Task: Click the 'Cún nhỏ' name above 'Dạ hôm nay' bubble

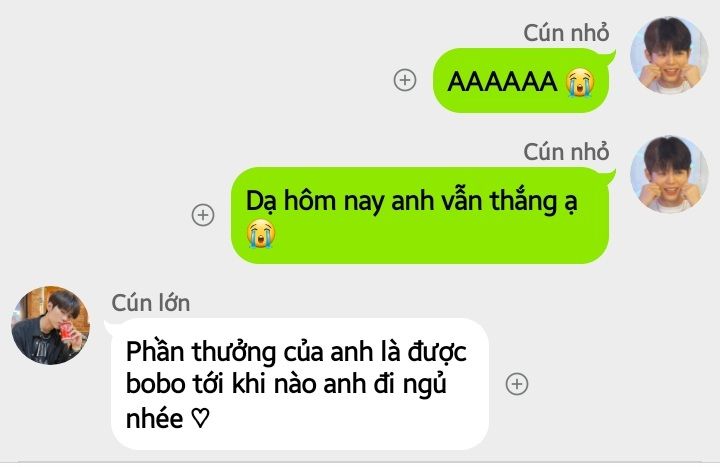Action: (566, 152)
